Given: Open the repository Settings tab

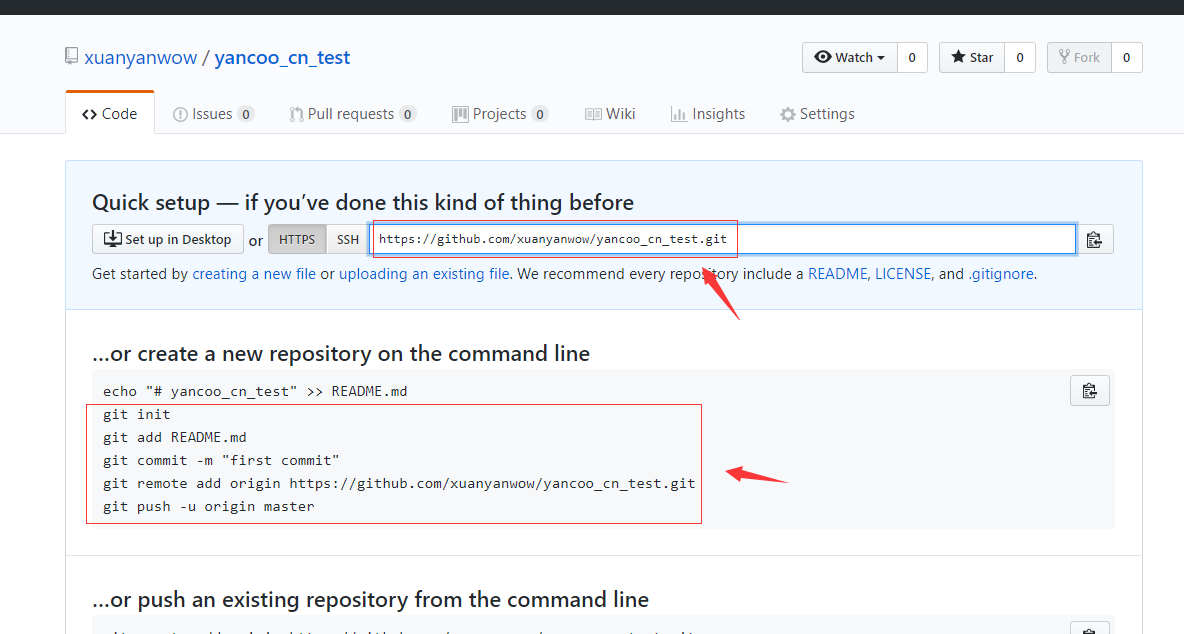Looking at the screenshot, I should click(x=818, y=114).
